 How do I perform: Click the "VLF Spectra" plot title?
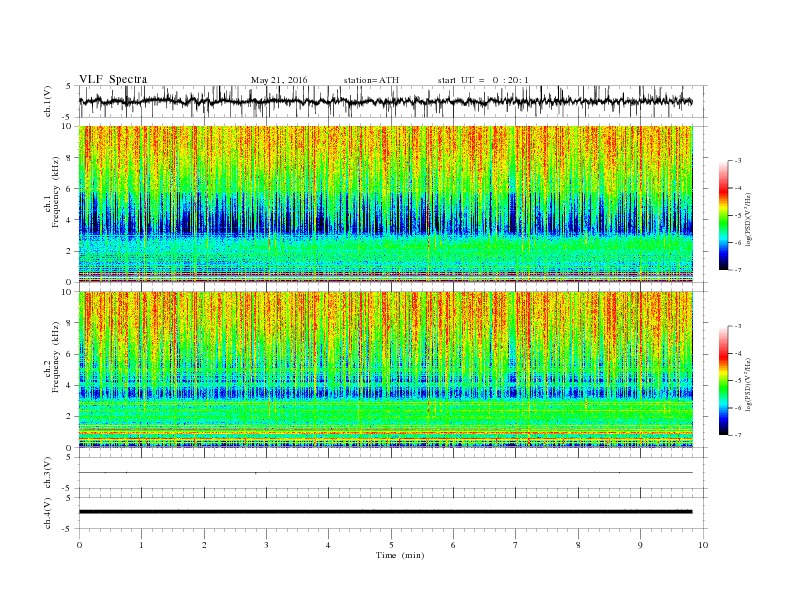[x=113, y=79]
